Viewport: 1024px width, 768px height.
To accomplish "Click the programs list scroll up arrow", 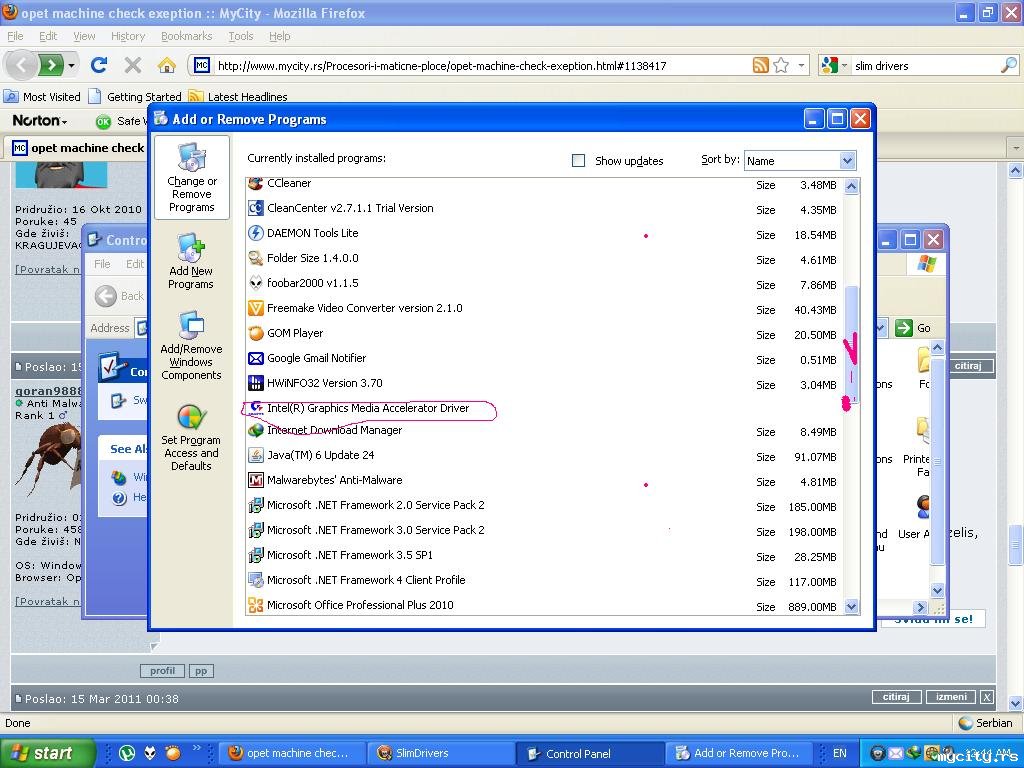I will [851, 186].
